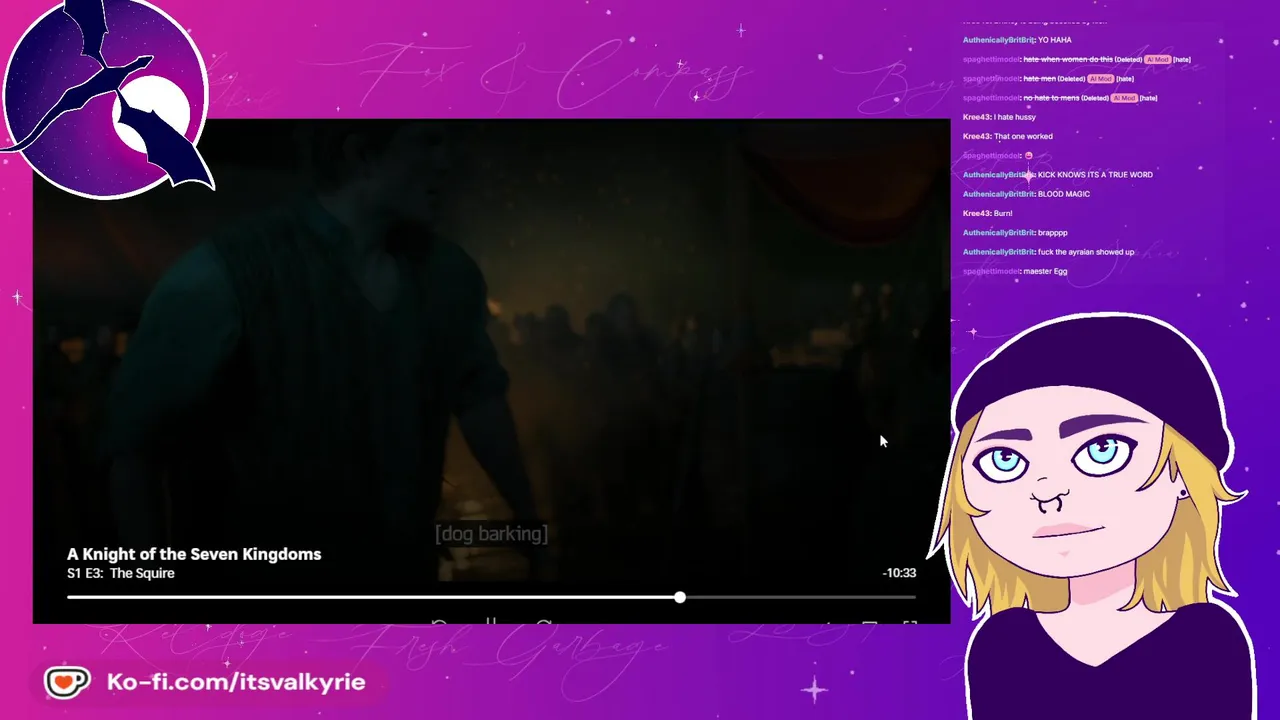Click the message 'KICK KNOWS ITS A TRUE WORD'
This screenshot has height=720, width=1280.
pyautogui.click(x=1095, y=175)
